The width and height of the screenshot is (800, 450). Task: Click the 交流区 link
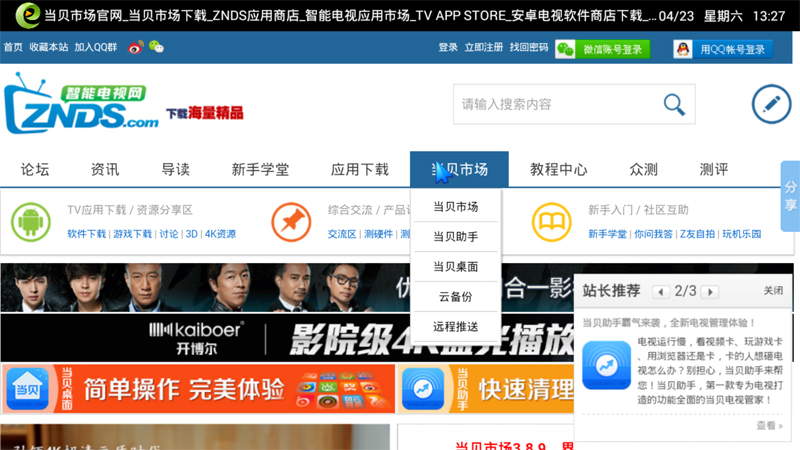[x=342, y=234]
